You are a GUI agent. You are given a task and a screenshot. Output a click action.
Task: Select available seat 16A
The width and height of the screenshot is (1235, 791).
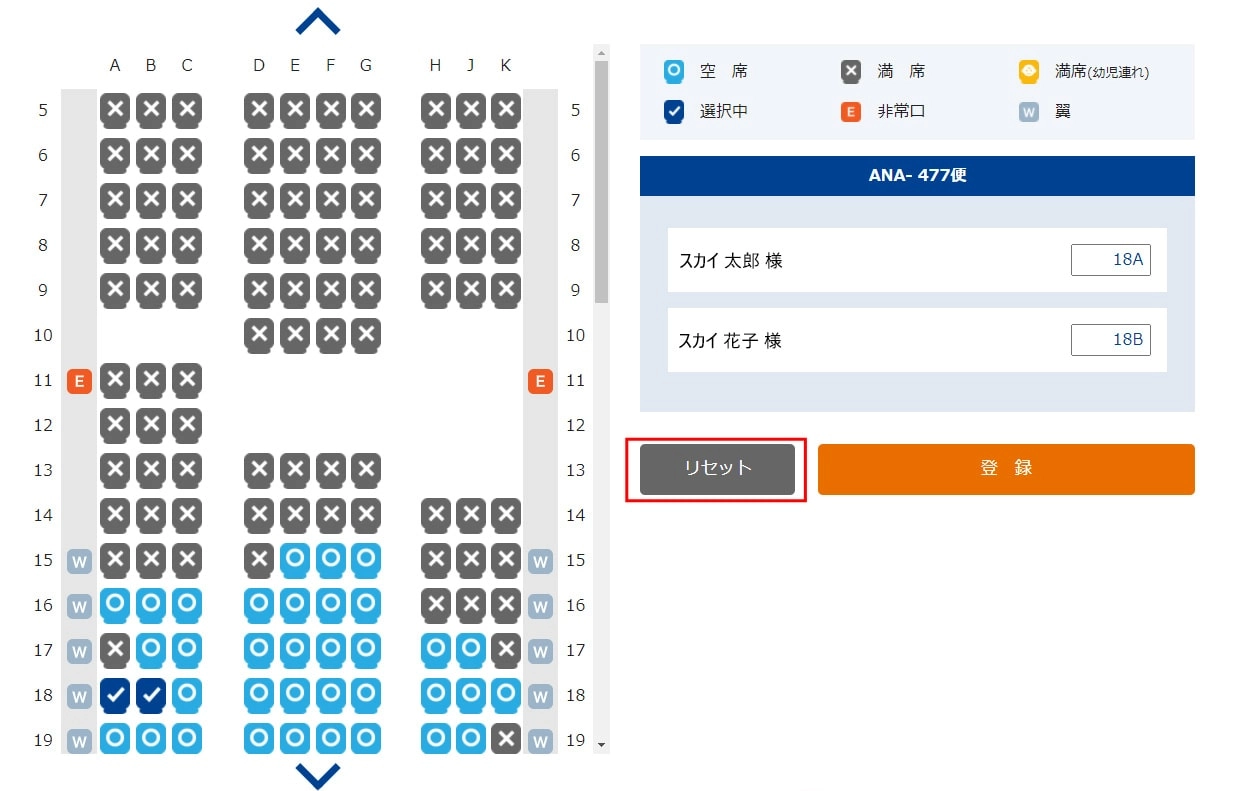click(115, 605)
